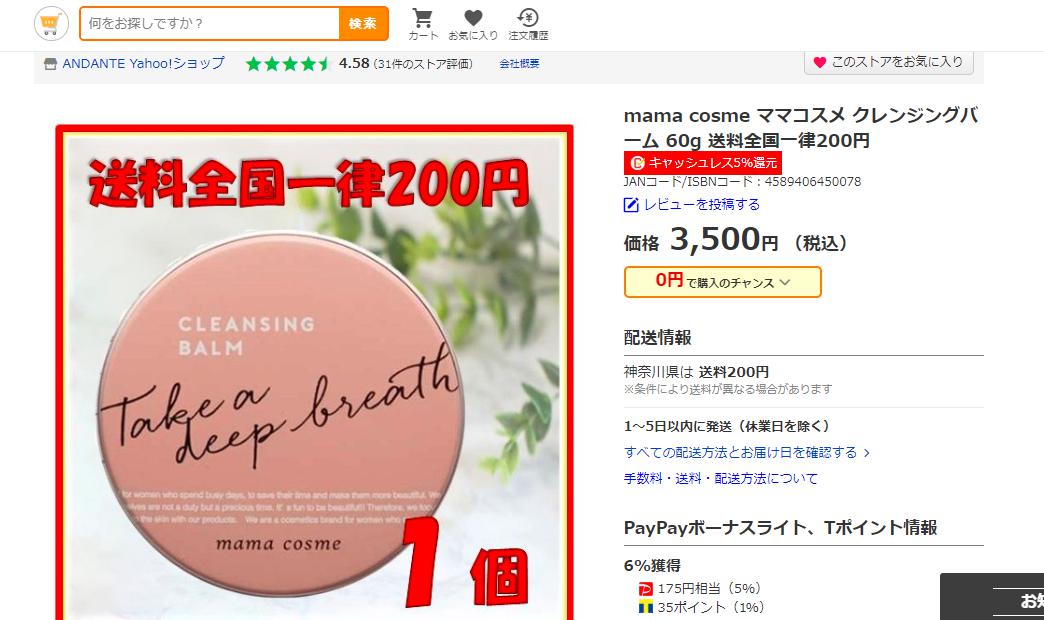Click the T-point flag icon

(645, 607)
